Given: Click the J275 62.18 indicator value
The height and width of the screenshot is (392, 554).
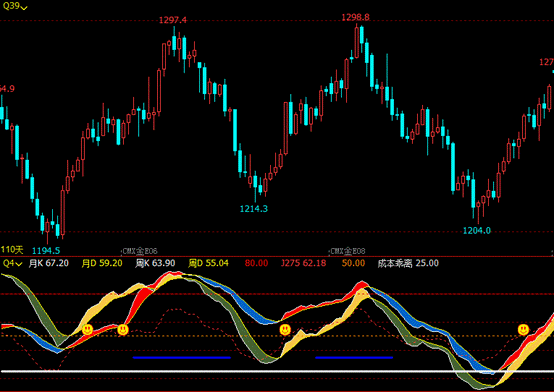Looking at the screenshot, I should pos(303,263).
